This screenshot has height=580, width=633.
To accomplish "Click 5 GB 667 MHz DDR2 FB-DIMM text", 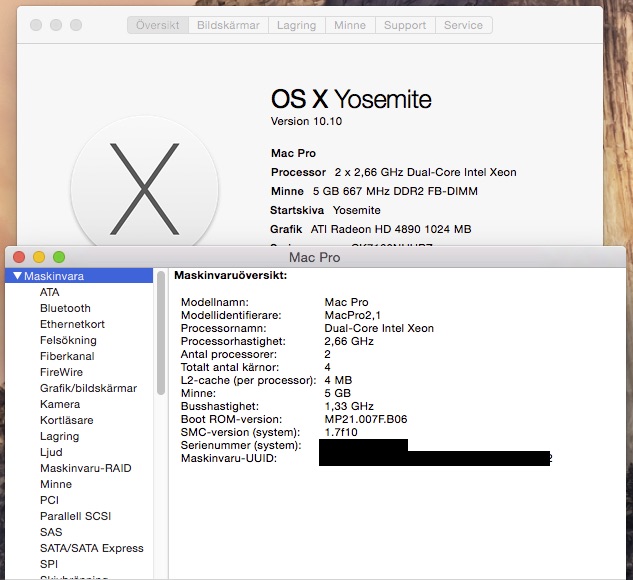I will tap(395, 191).
